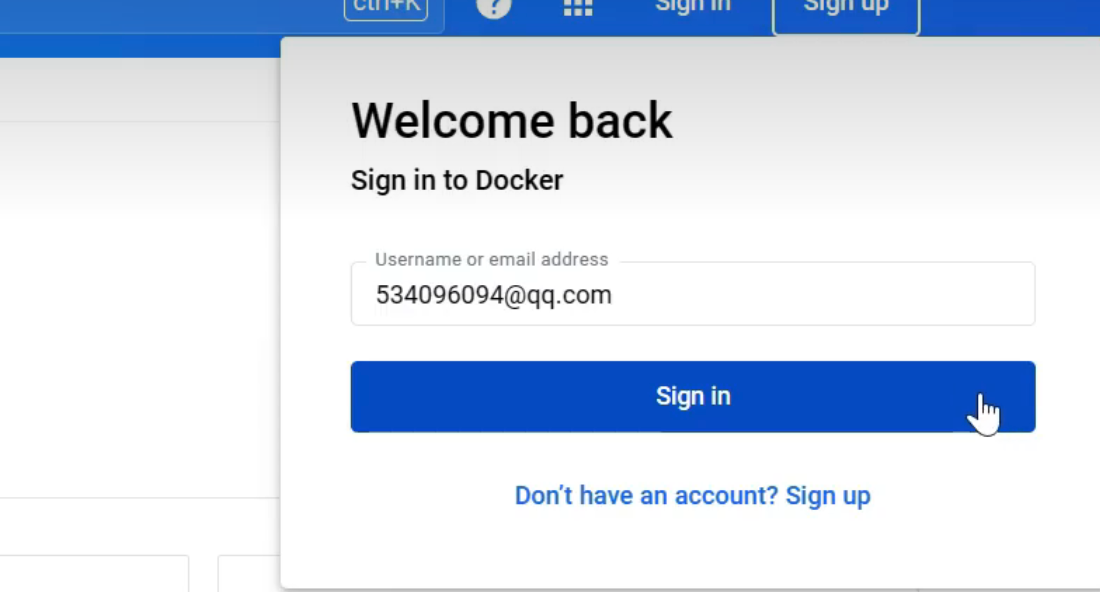Click the entered email 534096094@qq.com text
The image size is (1100, 592).
point(493,296)
